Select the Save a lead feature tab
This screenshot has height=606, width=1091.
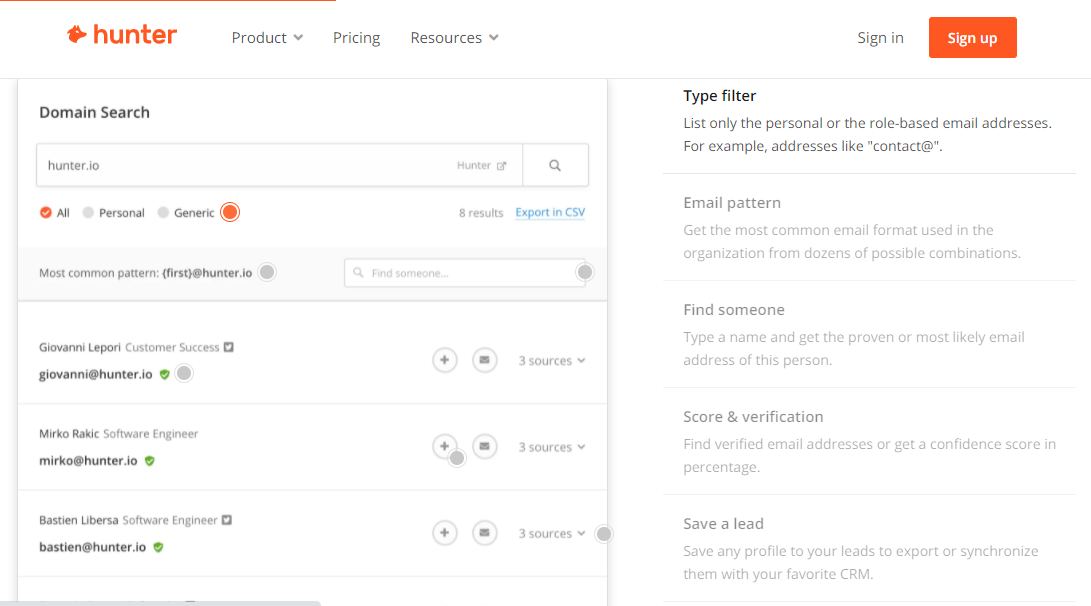click(869, 549)
